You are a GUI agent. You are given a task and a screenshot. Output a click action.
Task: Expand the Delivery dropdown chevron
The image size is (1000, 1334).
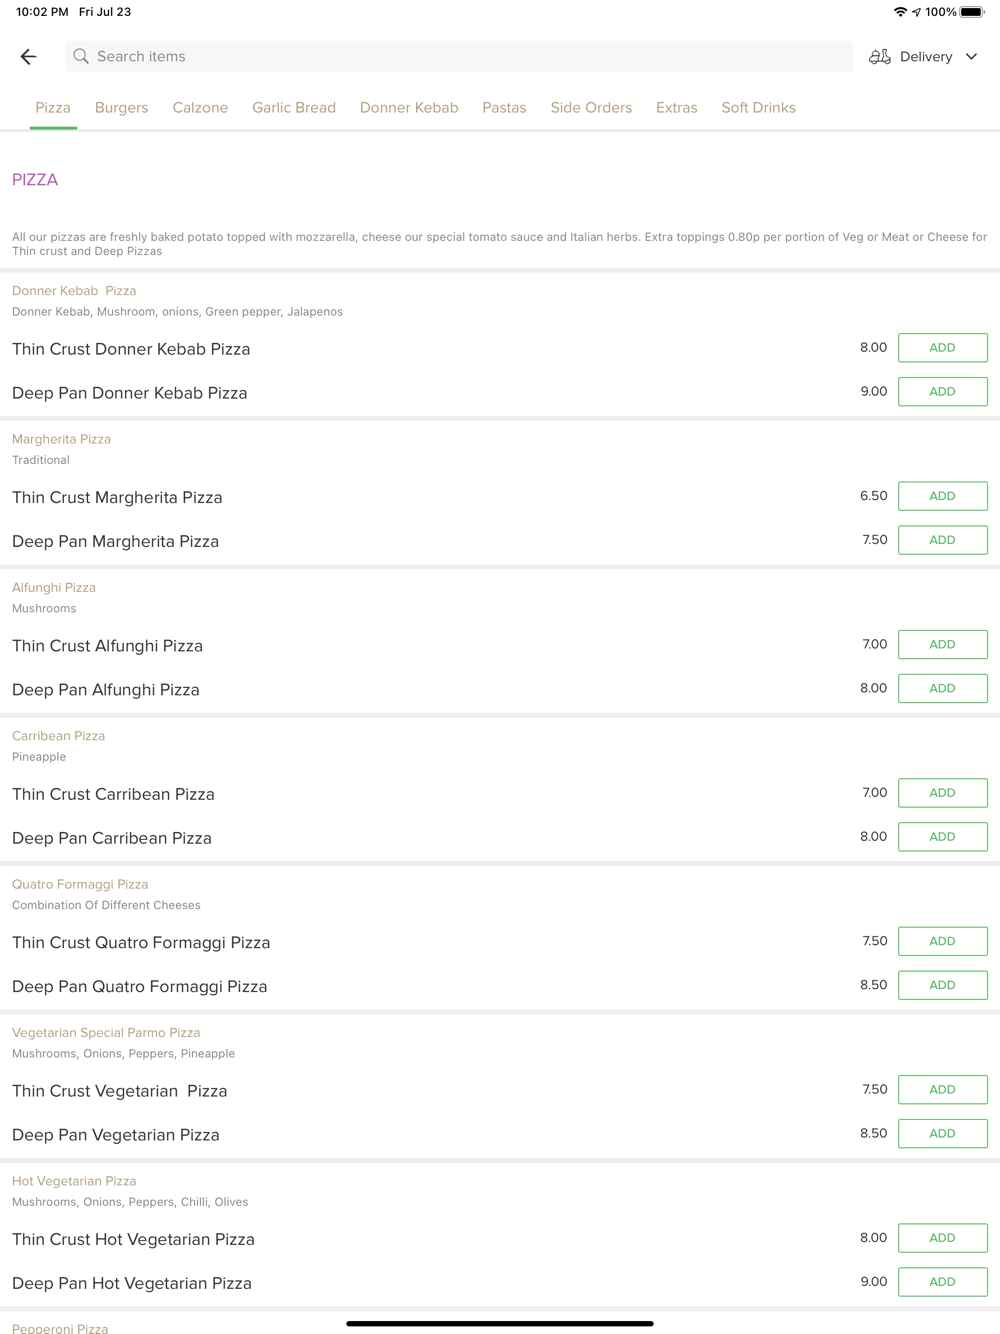pos(972,57)
